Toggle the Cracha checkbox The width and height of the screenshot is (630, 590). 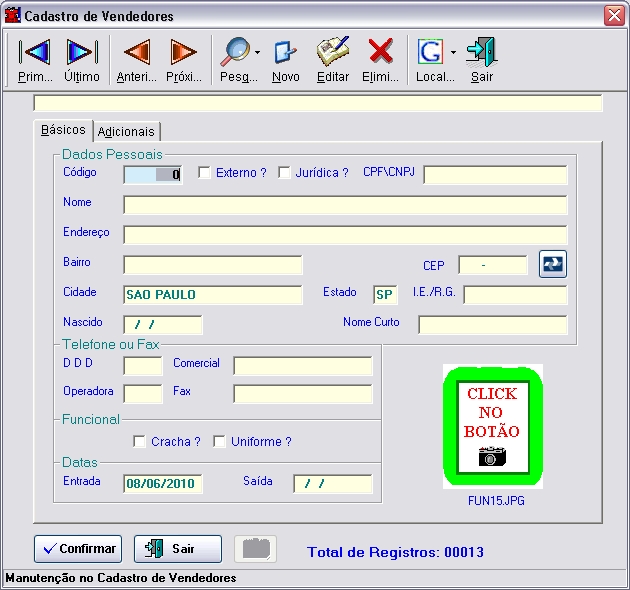[x=140, y=442]
